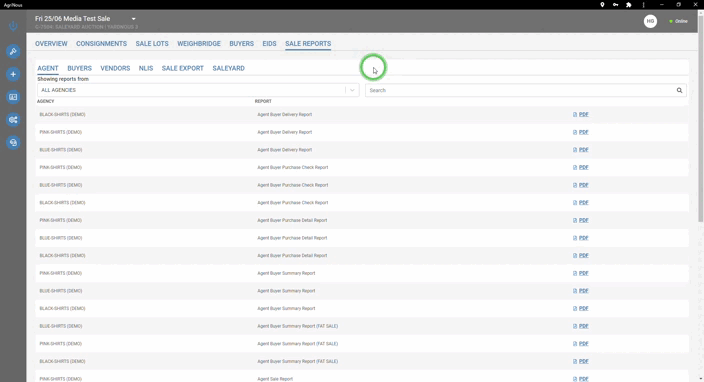Click 'Agent Sale Report' text in the last row
704x382 pixels.
275,379
